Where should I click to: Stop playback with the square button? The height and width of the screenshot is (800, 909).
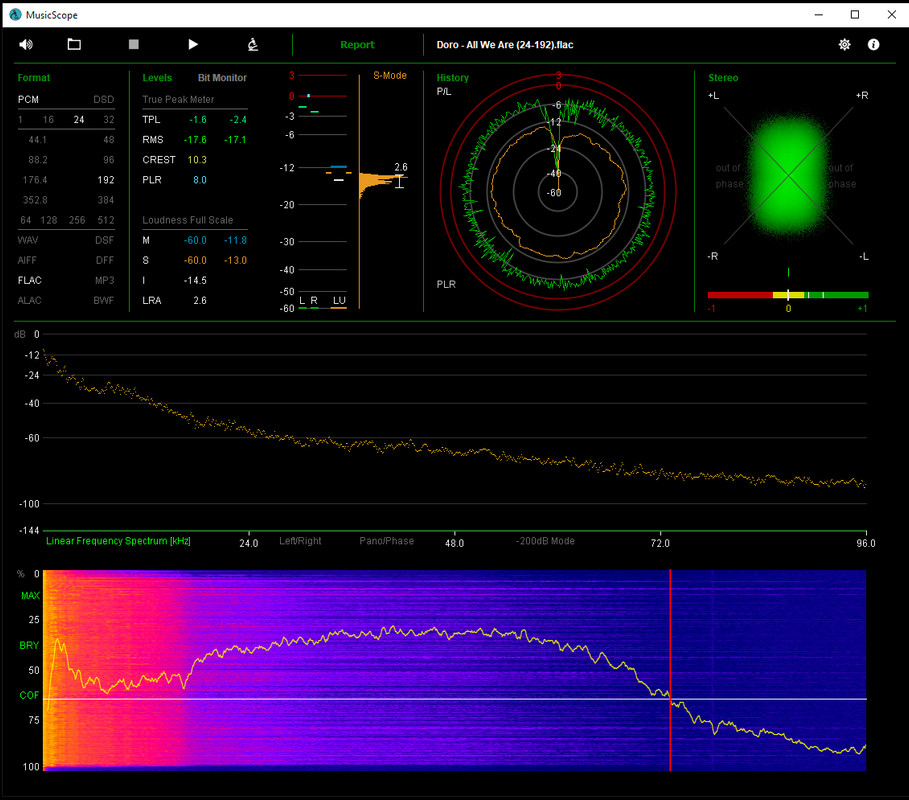point(133,45)
